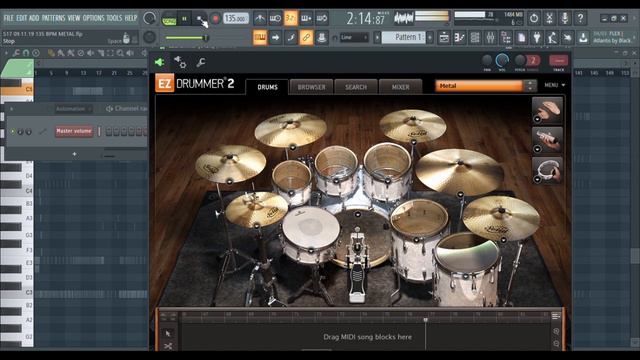Click the microphone recording icon

565,18
